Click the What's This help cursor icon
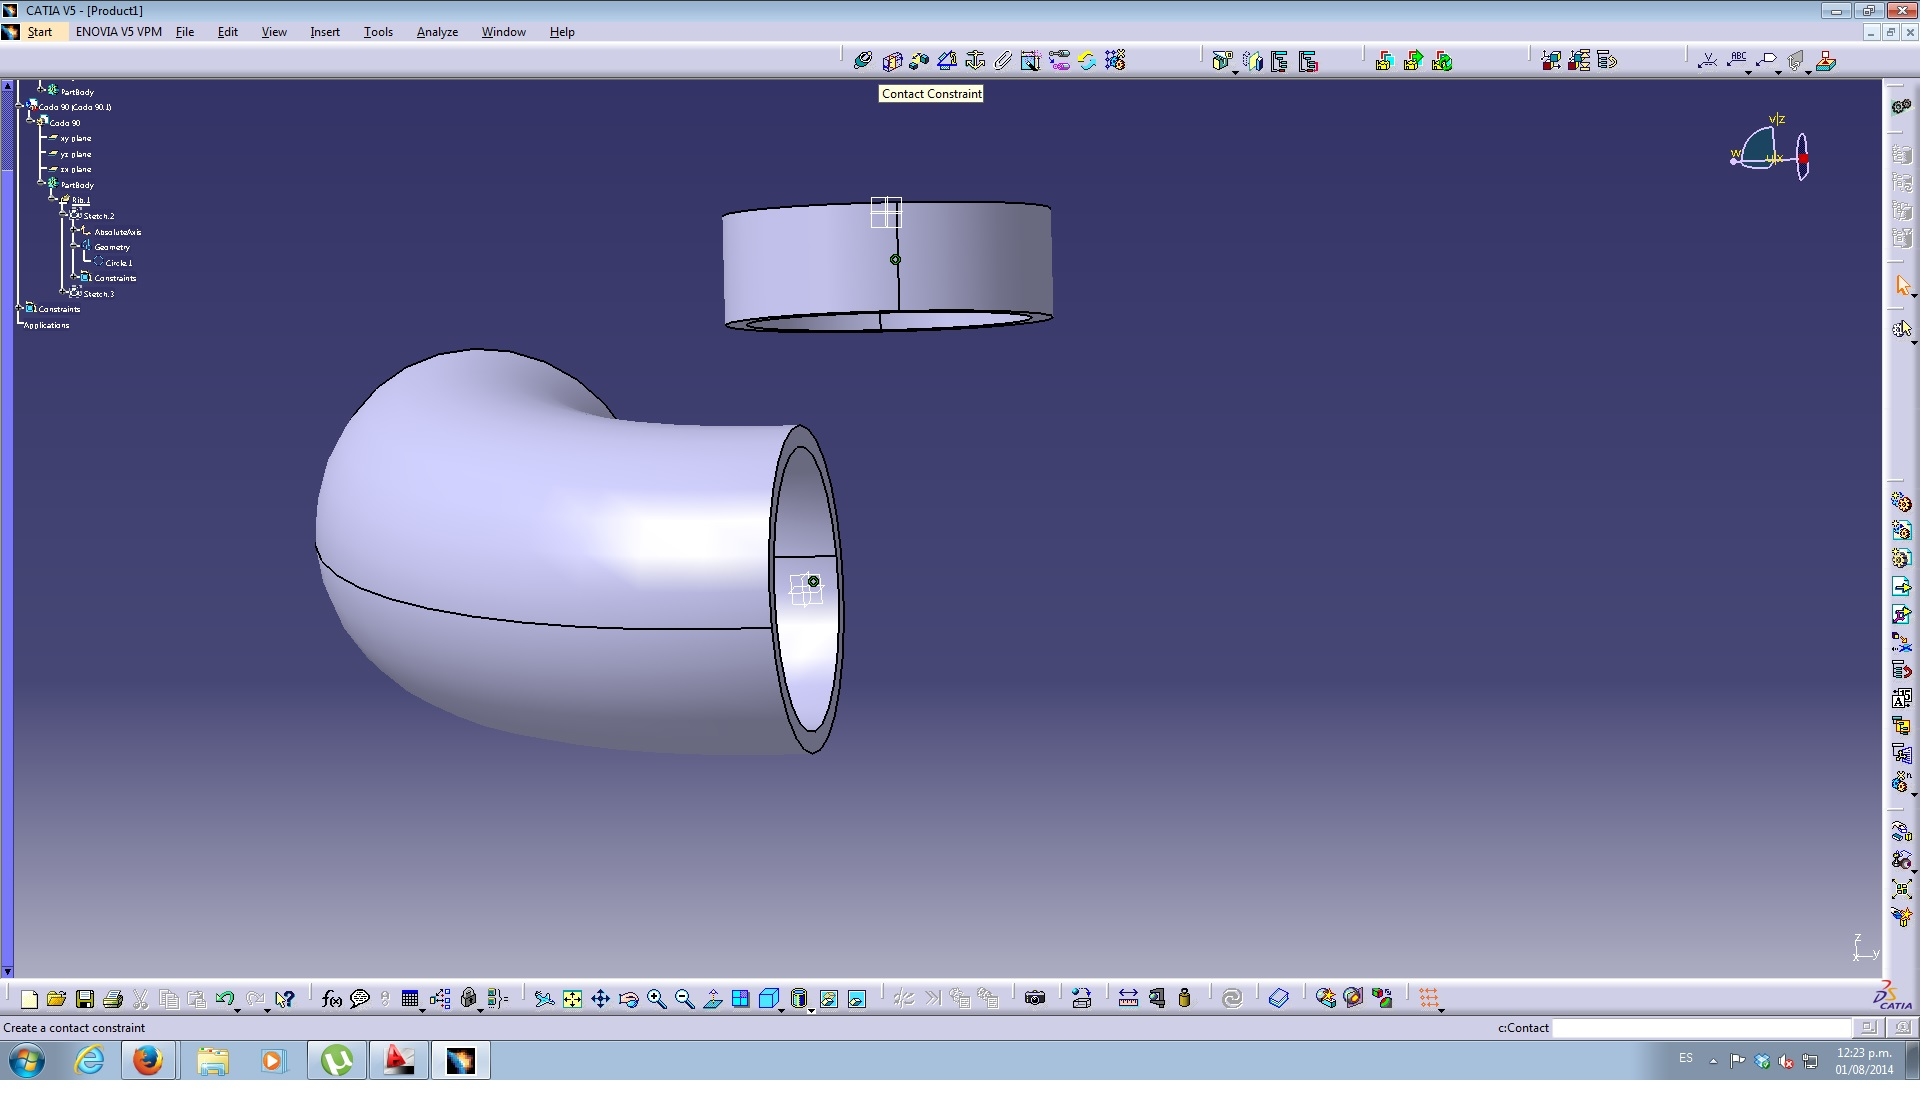Image resolution: width=1928 pixels, height=1096 pixels. click(x=285, y=998)
